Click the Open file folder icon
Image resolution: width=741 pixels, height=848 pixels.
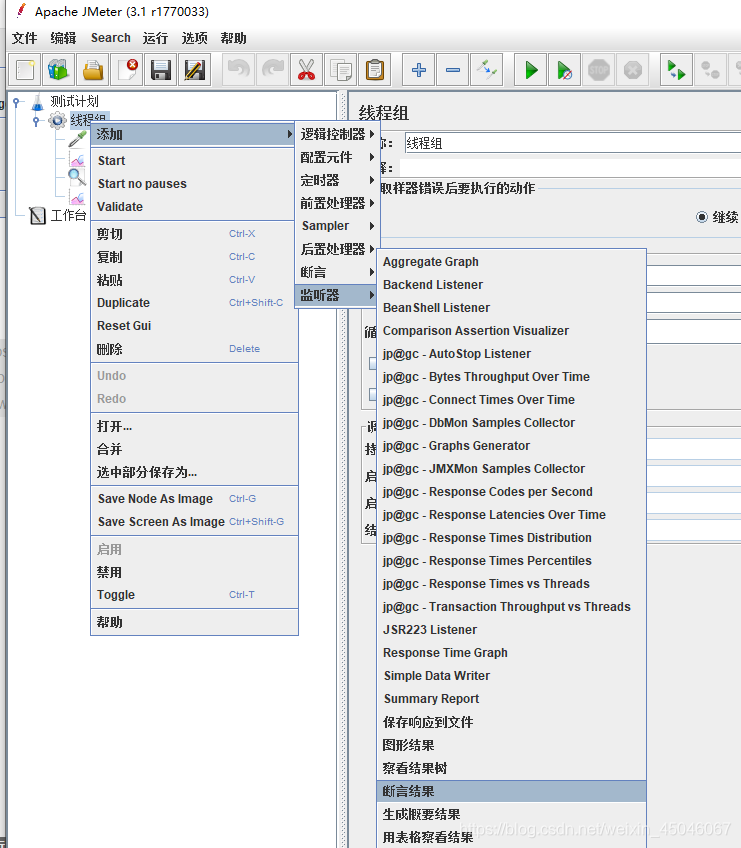click(x=93, y=70)
